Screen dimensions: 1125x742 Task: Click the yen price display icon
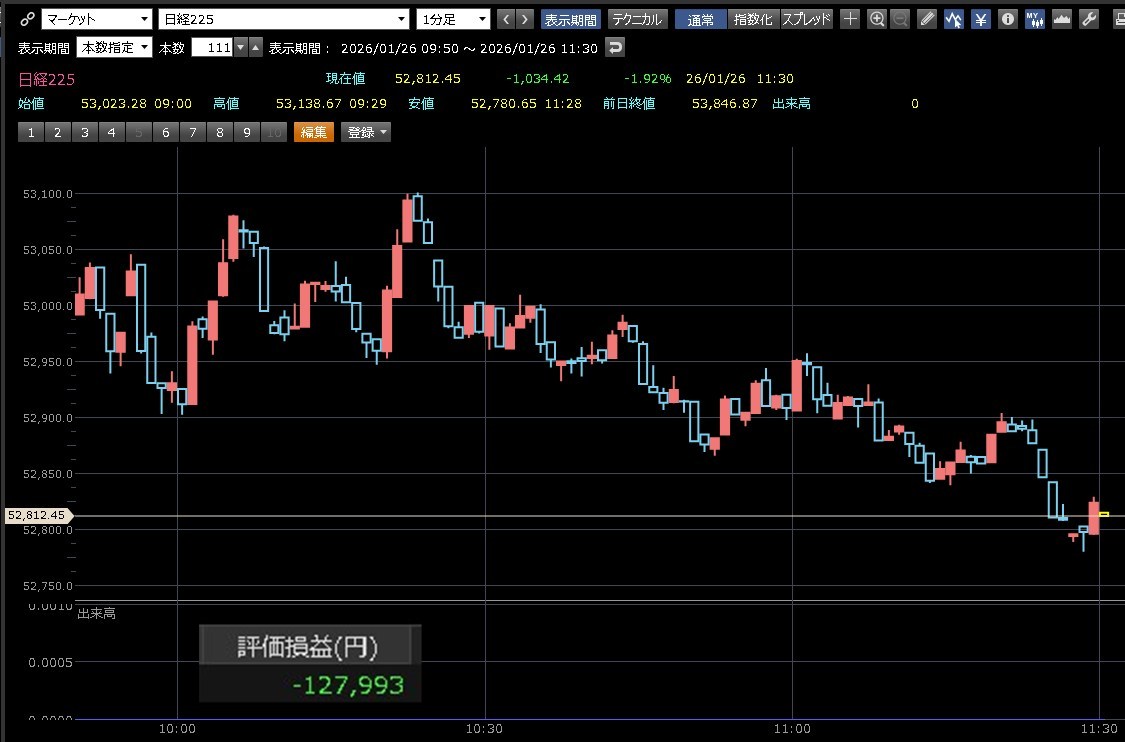coord(981,19)
